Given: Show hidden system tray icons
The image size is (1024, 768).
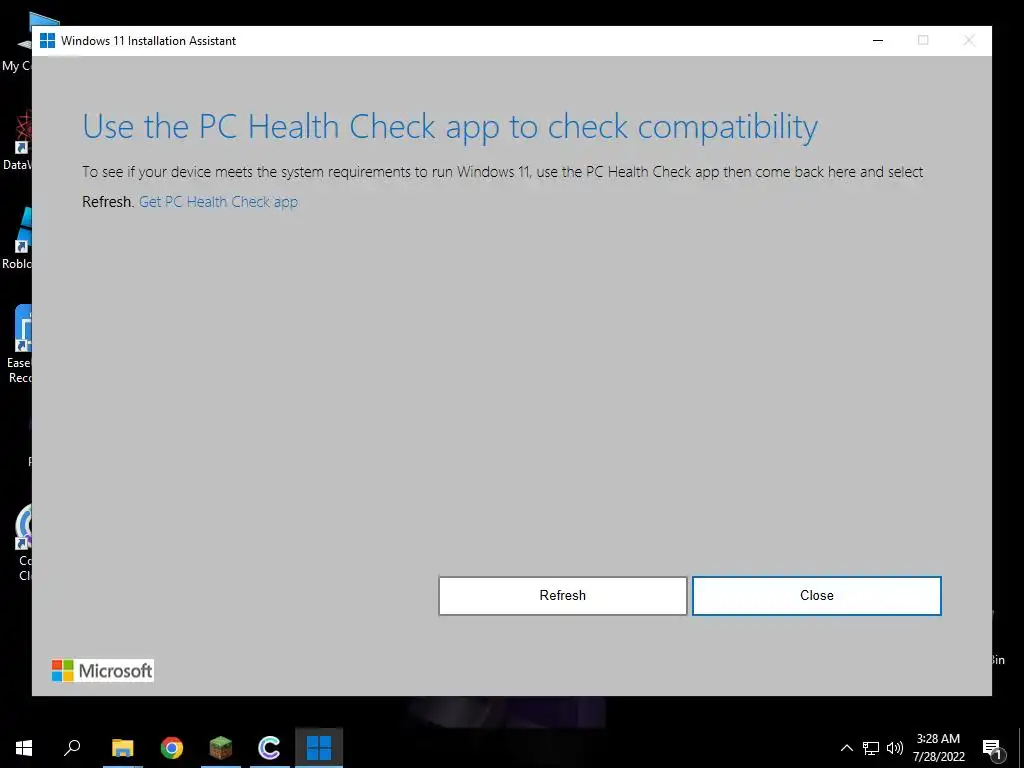Looking at the screenshot, I should pos(846,748).
